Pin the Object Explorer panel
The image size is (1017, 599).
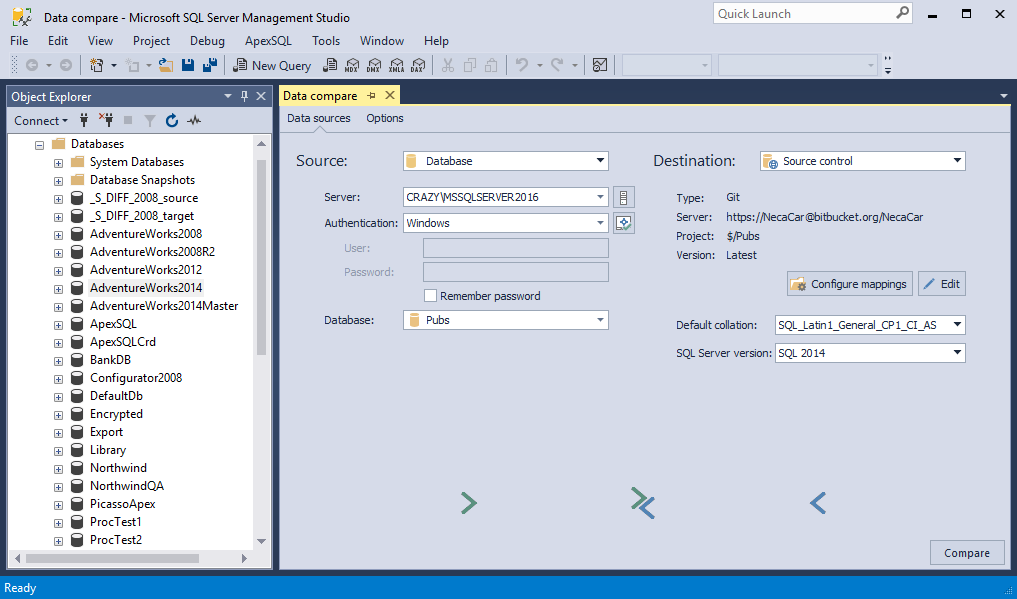245,96
